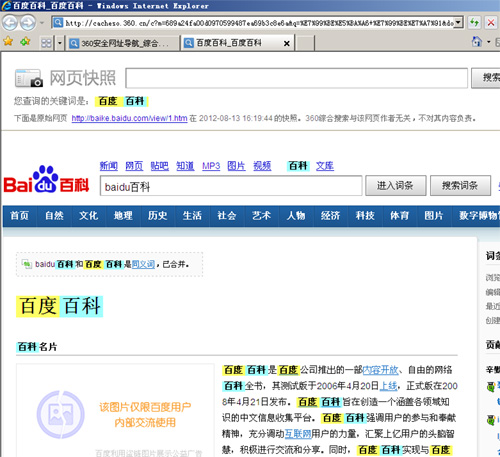Click the Add to Favorites icon
The image size is (500, 457).
coord(25,42)
